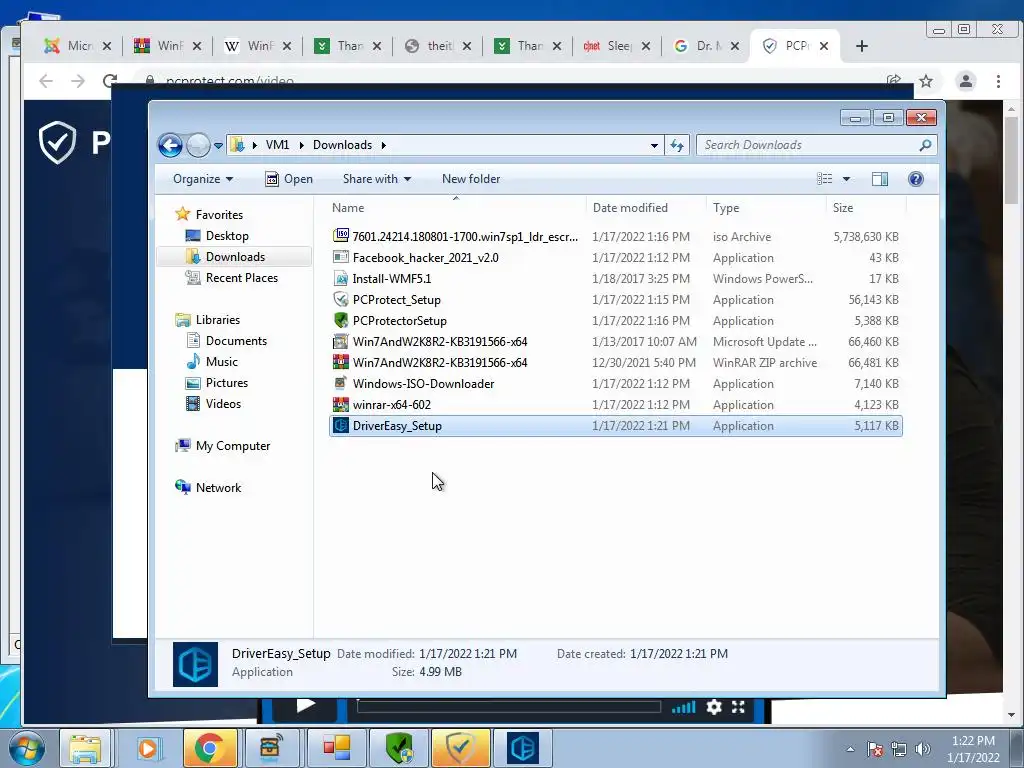The width and height of the screenshot is (1024, 768).
Task: Click the Explorer Back navigation button
Action: coord(170,145)
